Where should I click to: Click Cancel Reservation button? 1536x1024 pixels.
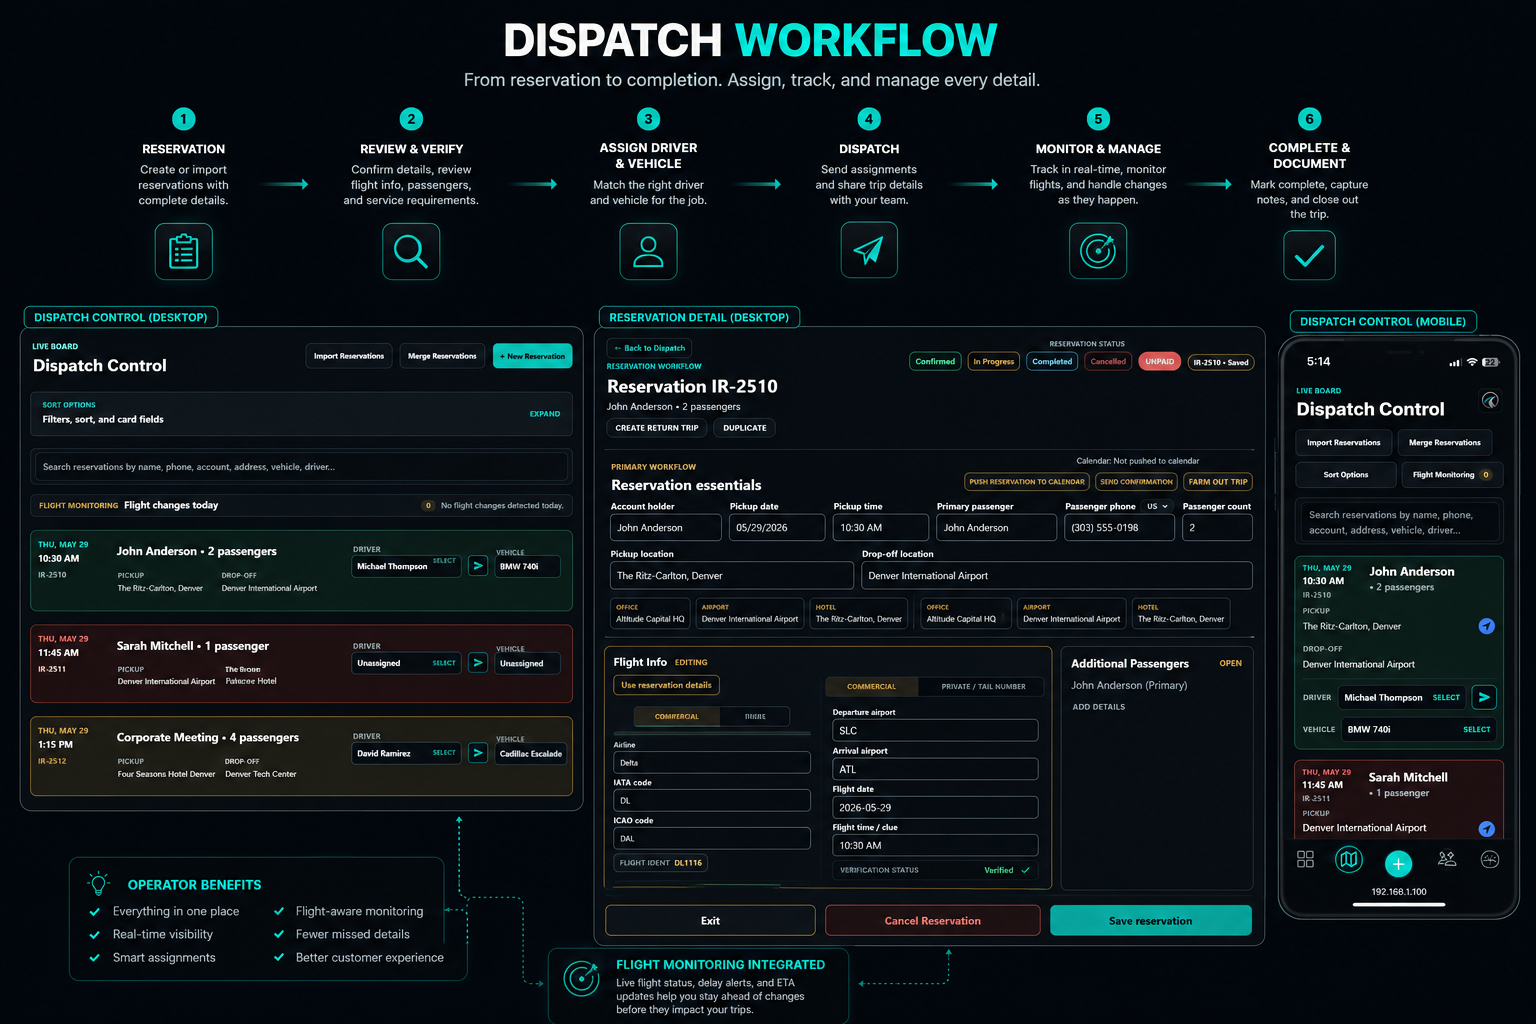tap(933, 921)
